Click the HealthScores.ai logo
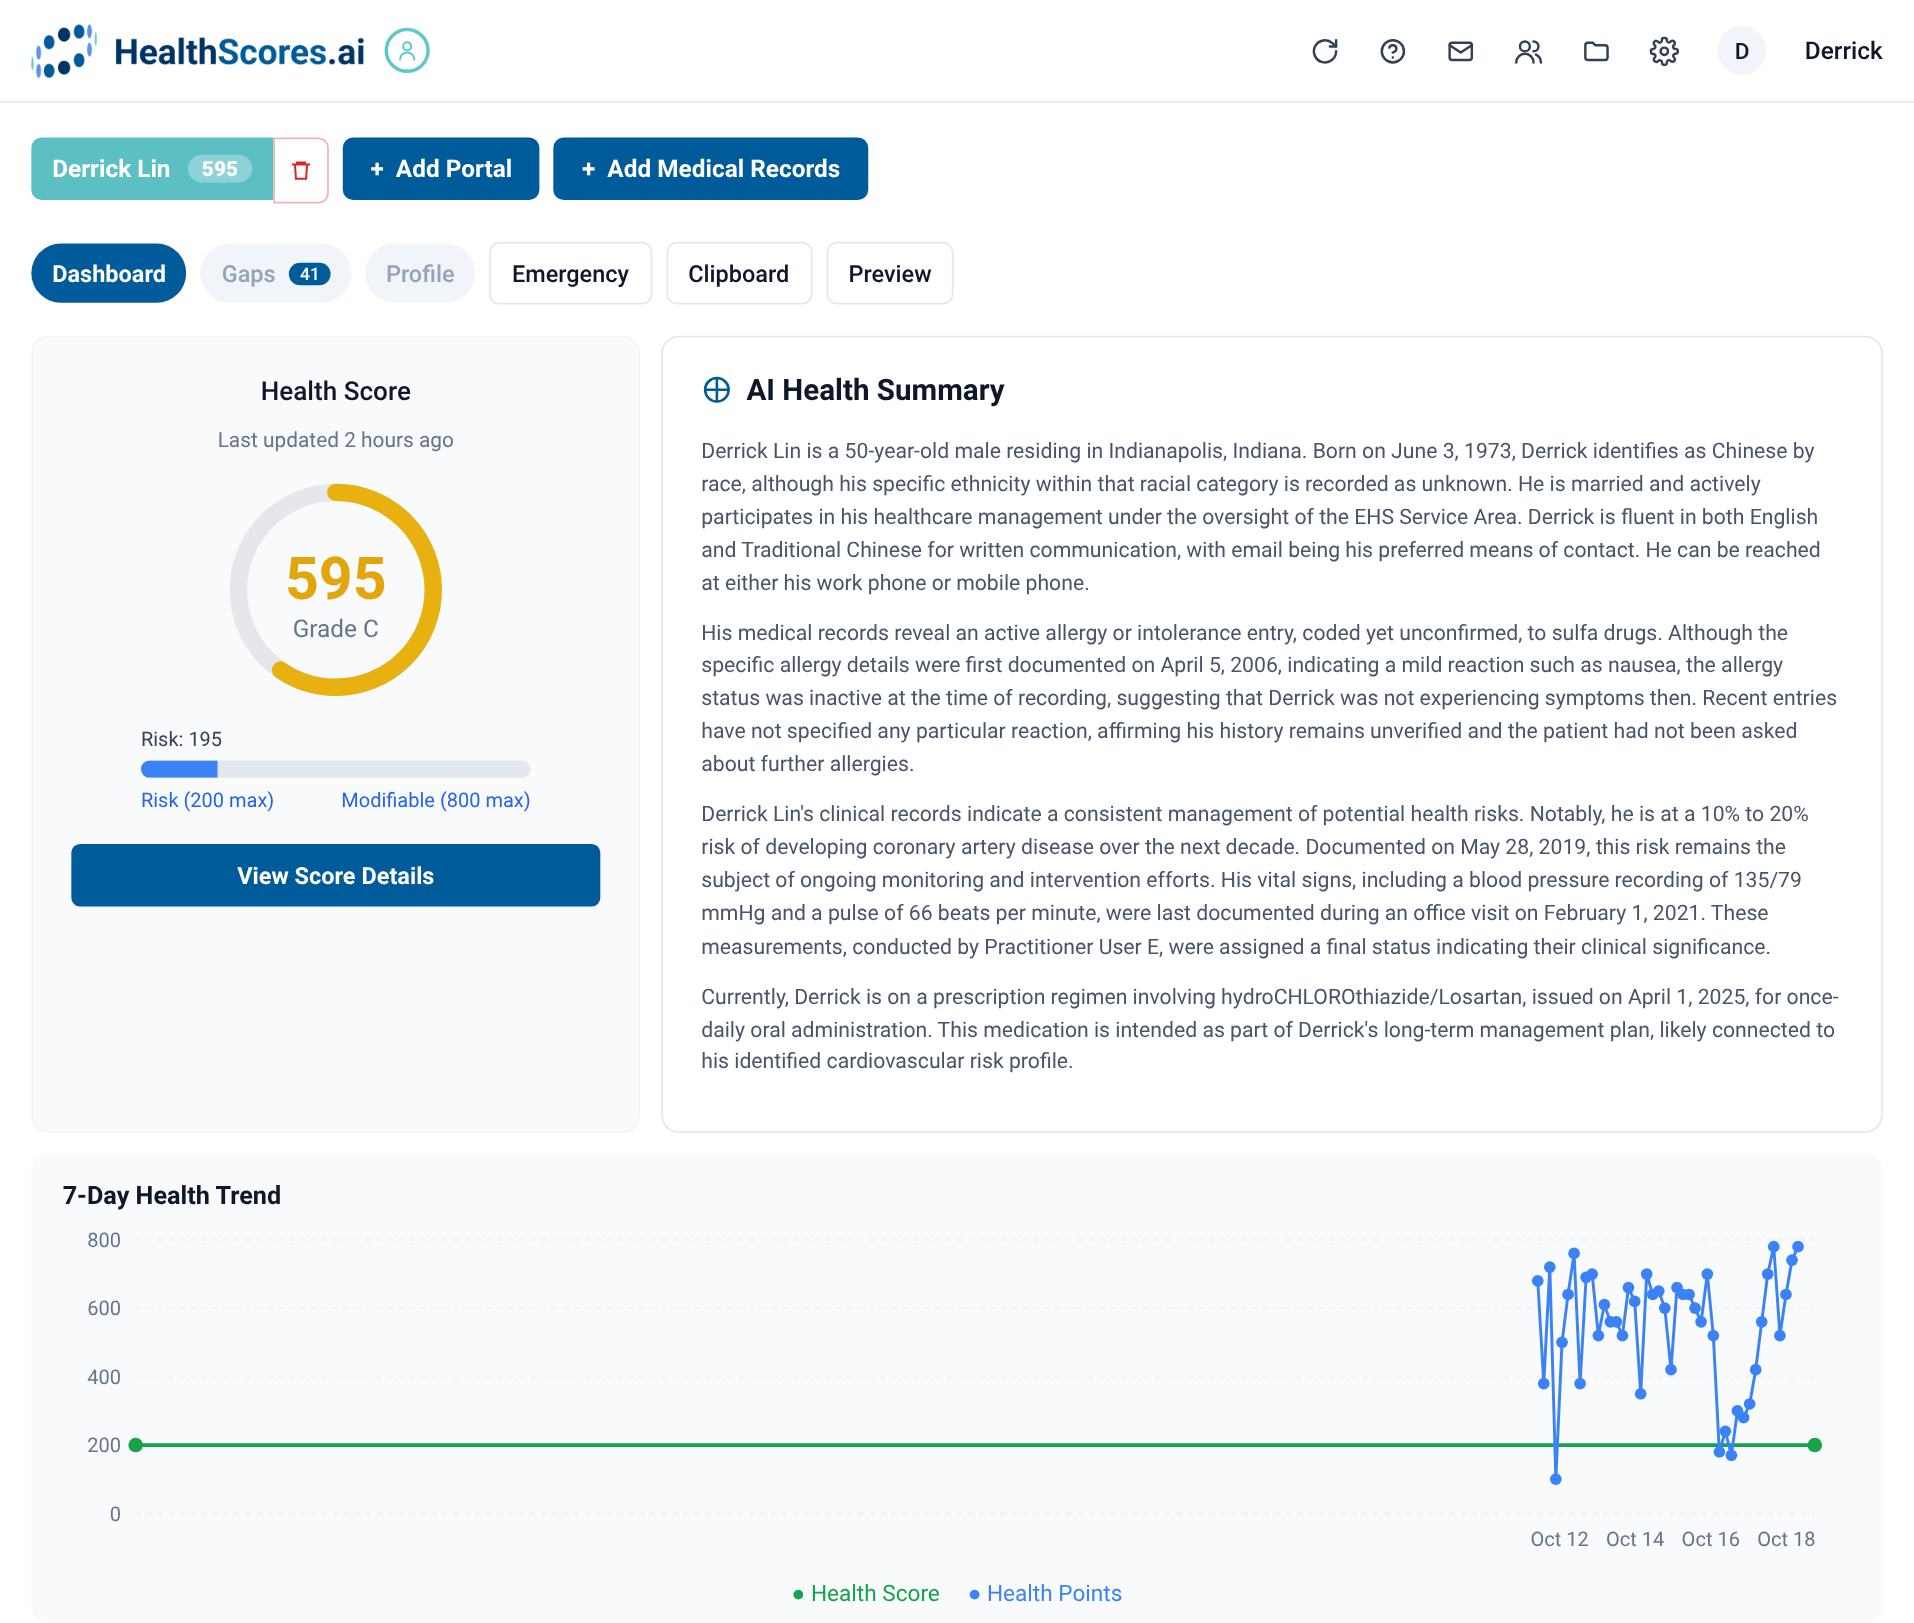Viewport: 1914px width, 1623px height. tap(199, 51)
